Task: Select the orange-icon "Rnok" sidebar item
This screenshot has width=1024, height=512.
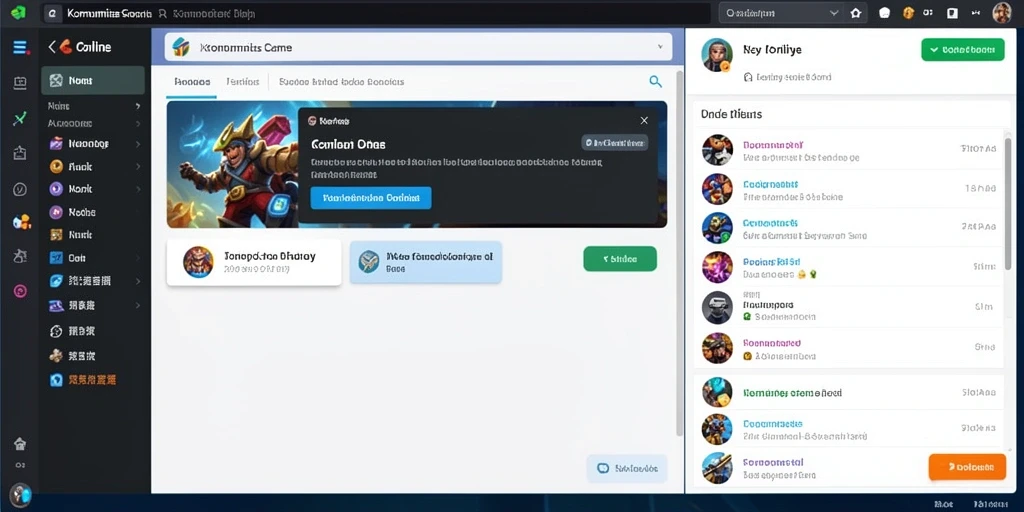Action: [92, 167]
